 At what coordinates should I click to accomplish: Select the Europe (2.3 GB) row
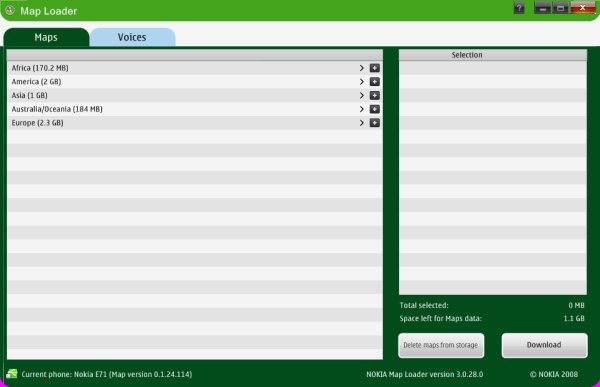pyautogui.click(x=195, y=123)
